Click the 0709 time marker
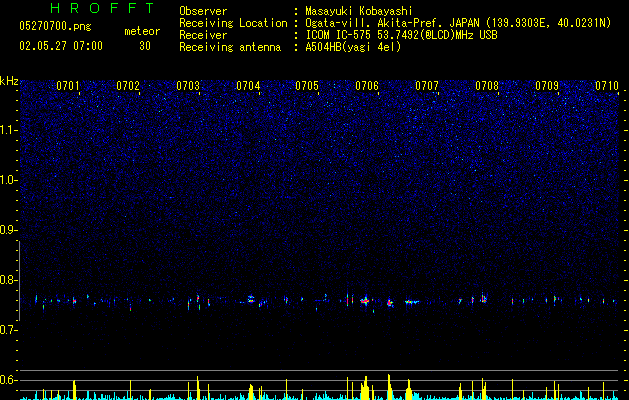The image size is (629, 400). coord(547,86)
